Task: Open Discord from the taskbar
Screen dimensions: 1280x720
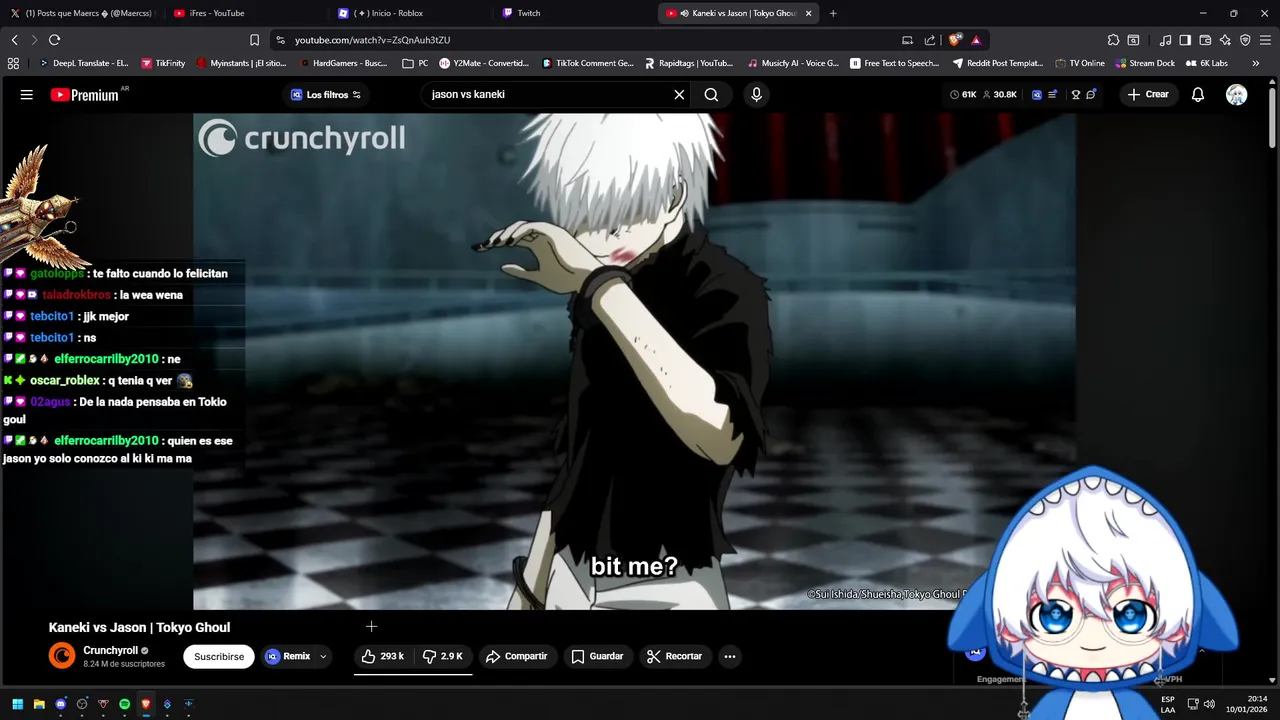Action: pos(61,704)
